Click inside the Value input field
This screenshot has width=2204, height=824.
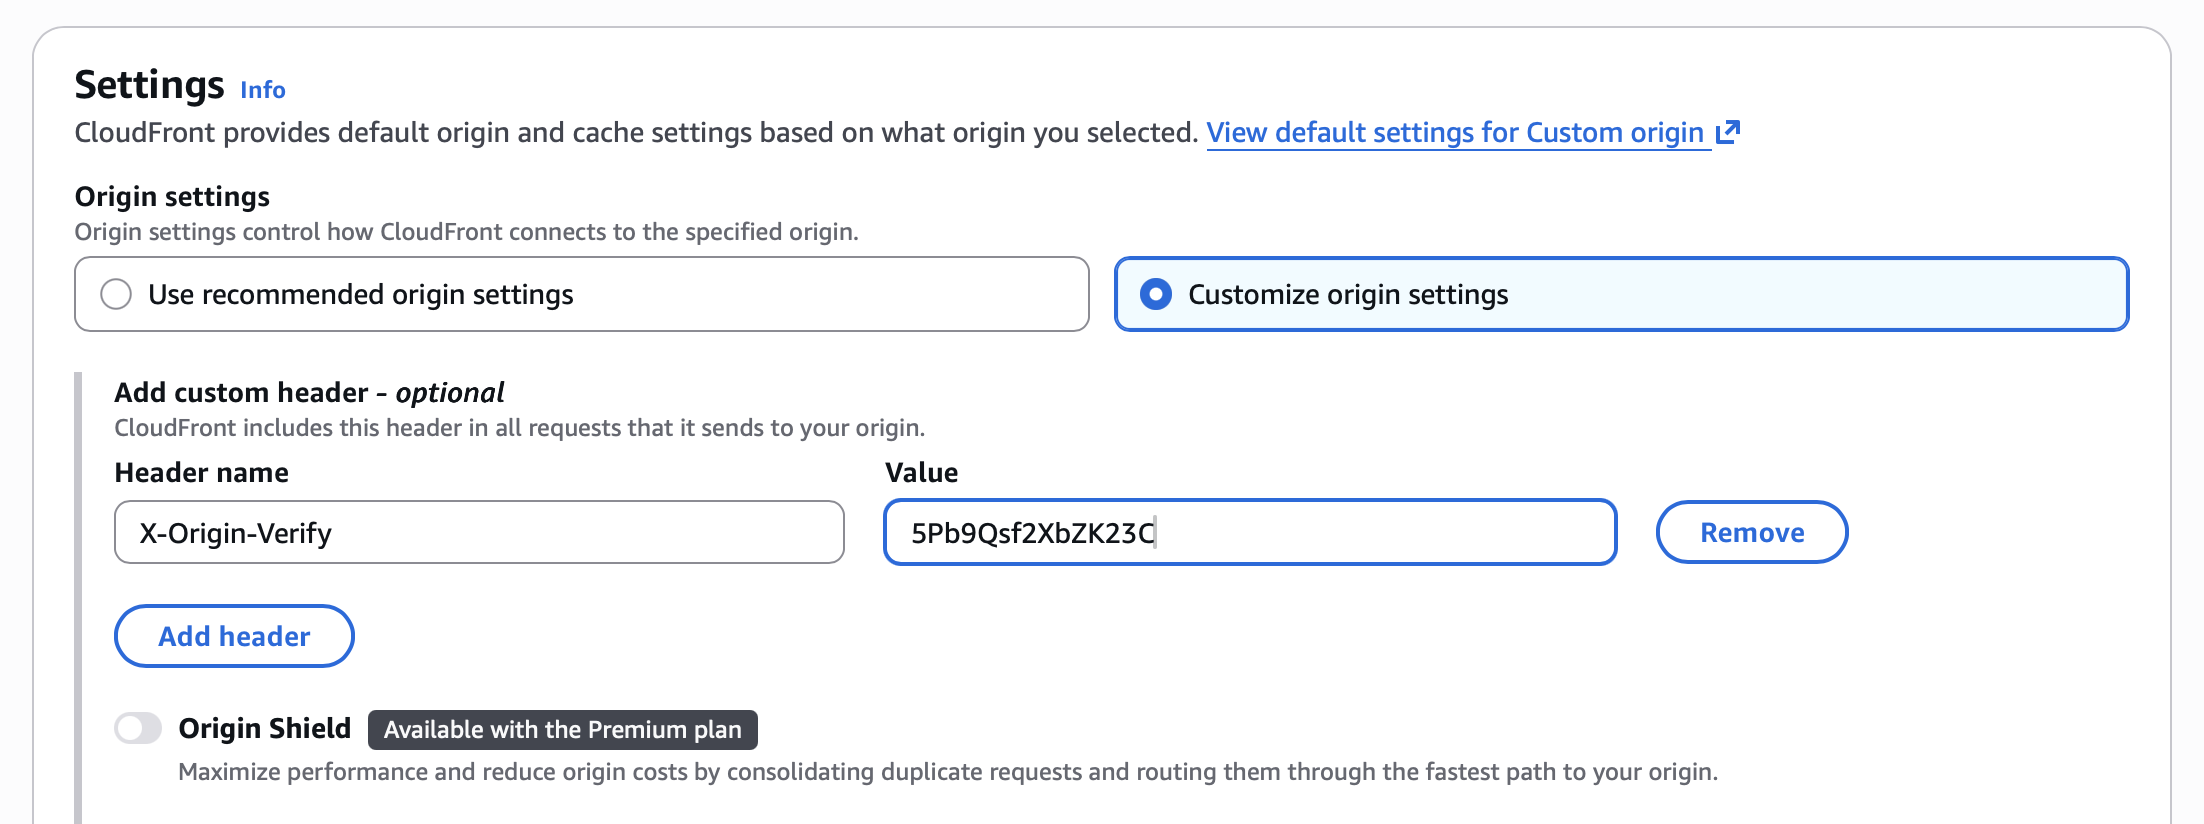tap(1250, 532)
